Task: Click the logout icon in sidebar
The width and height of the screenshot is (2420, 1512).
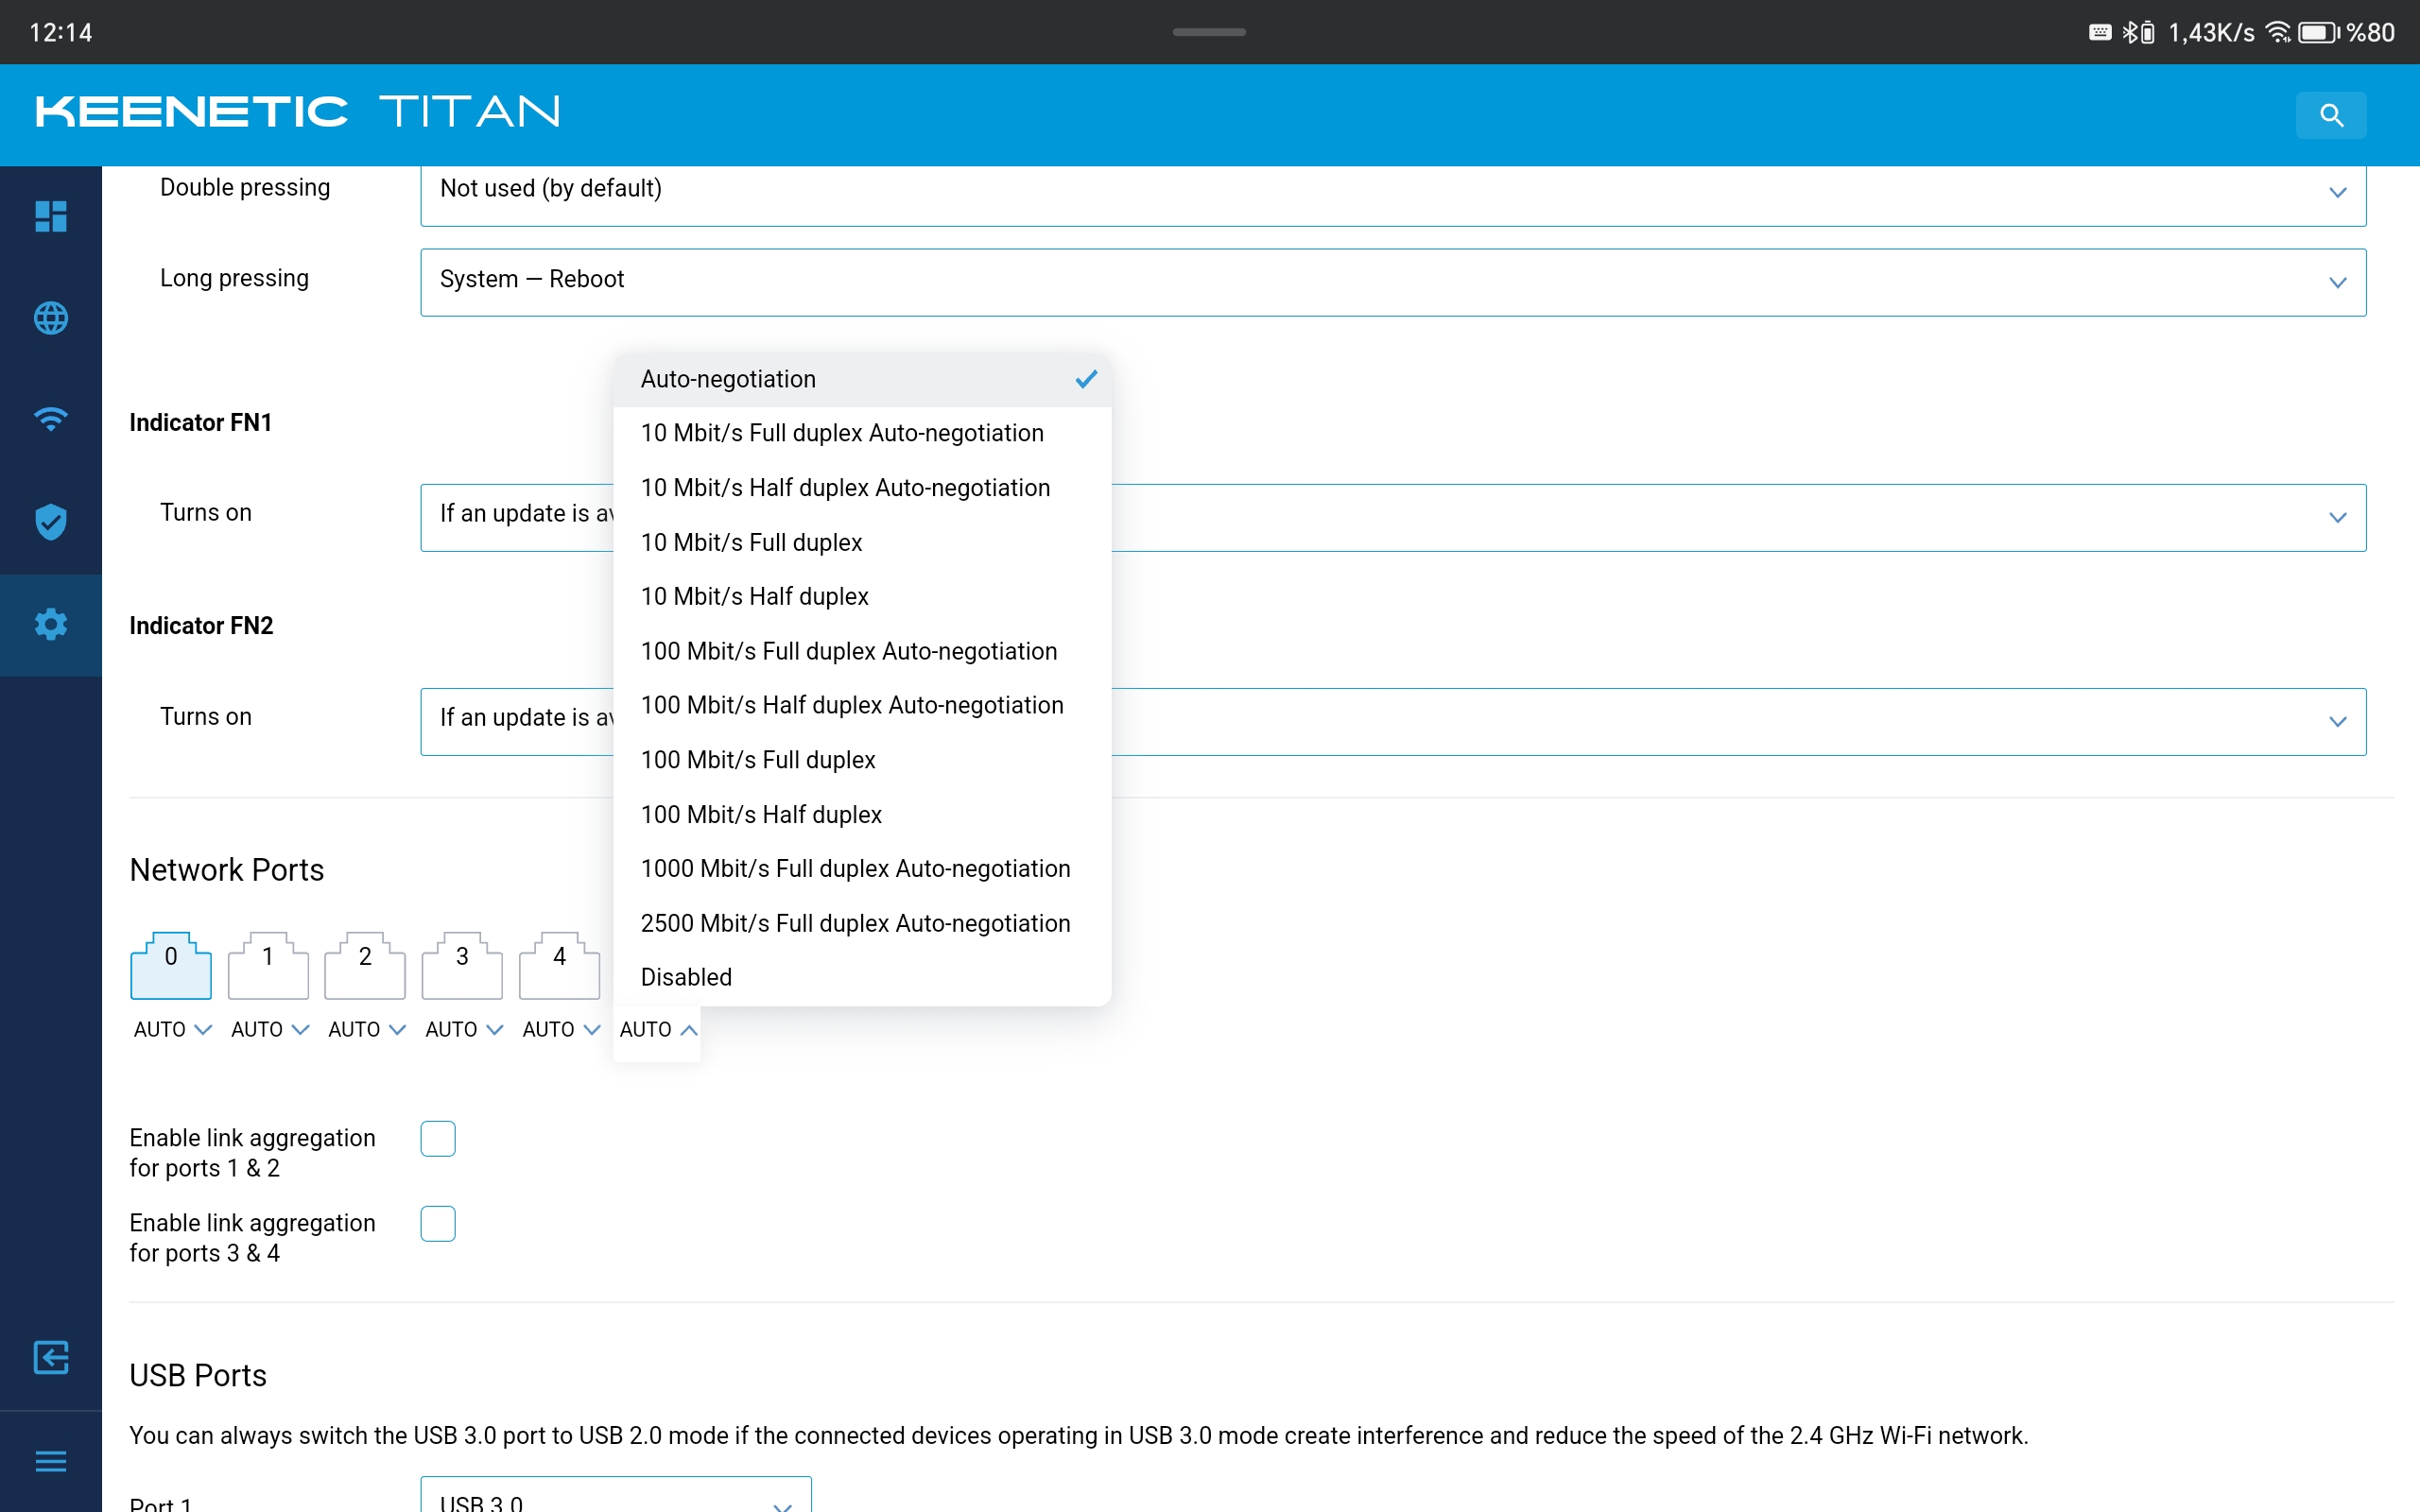Action: 51,1358
